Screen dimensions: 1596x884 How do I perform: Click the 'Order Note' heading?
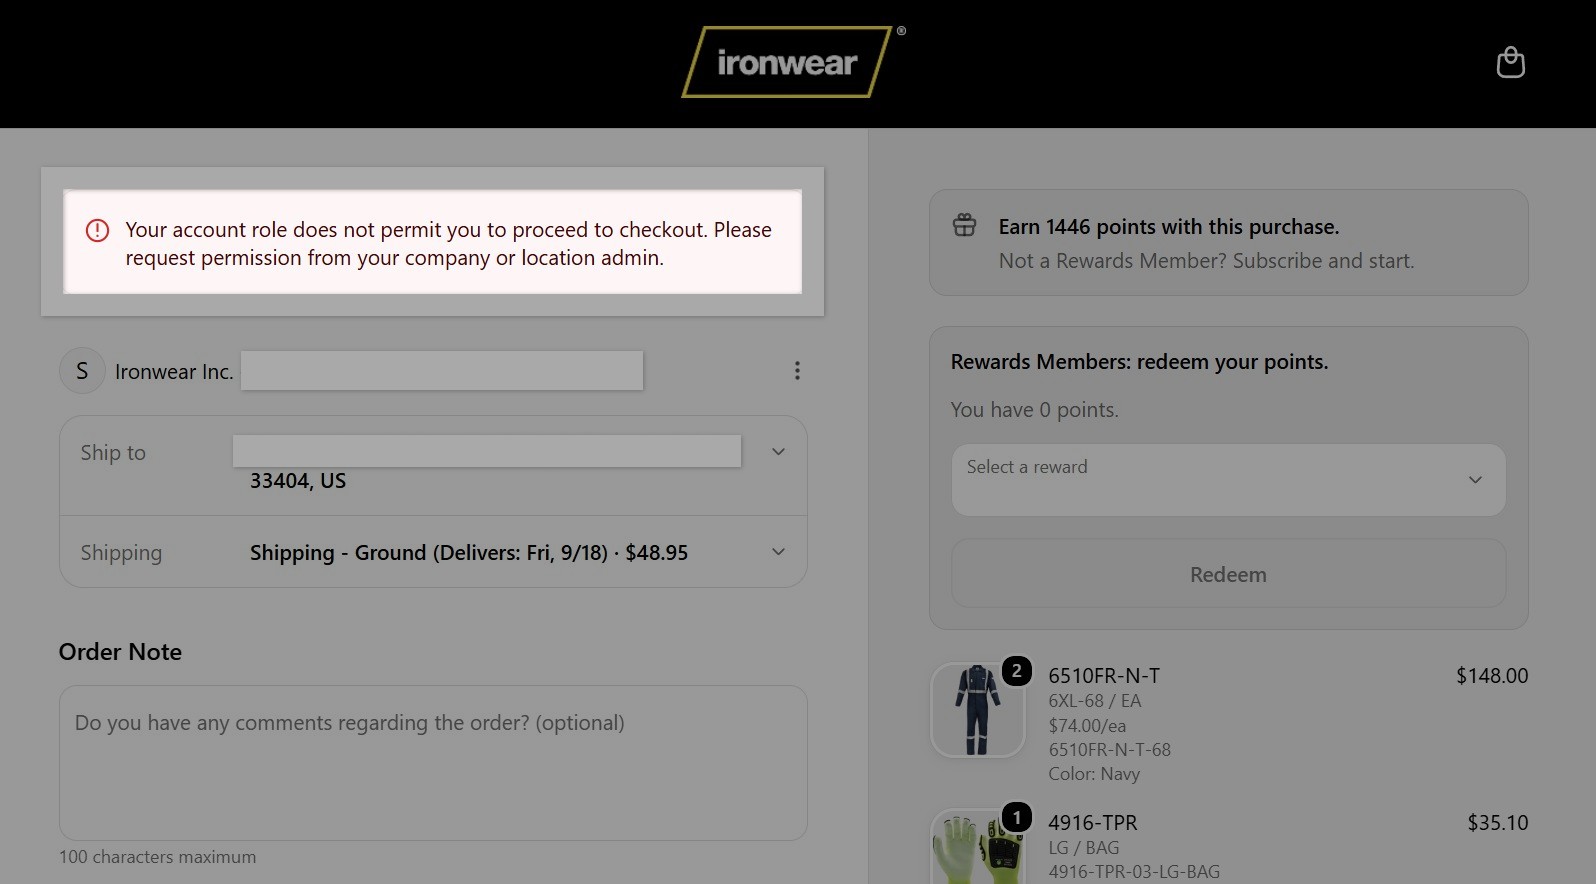point(120,652)
